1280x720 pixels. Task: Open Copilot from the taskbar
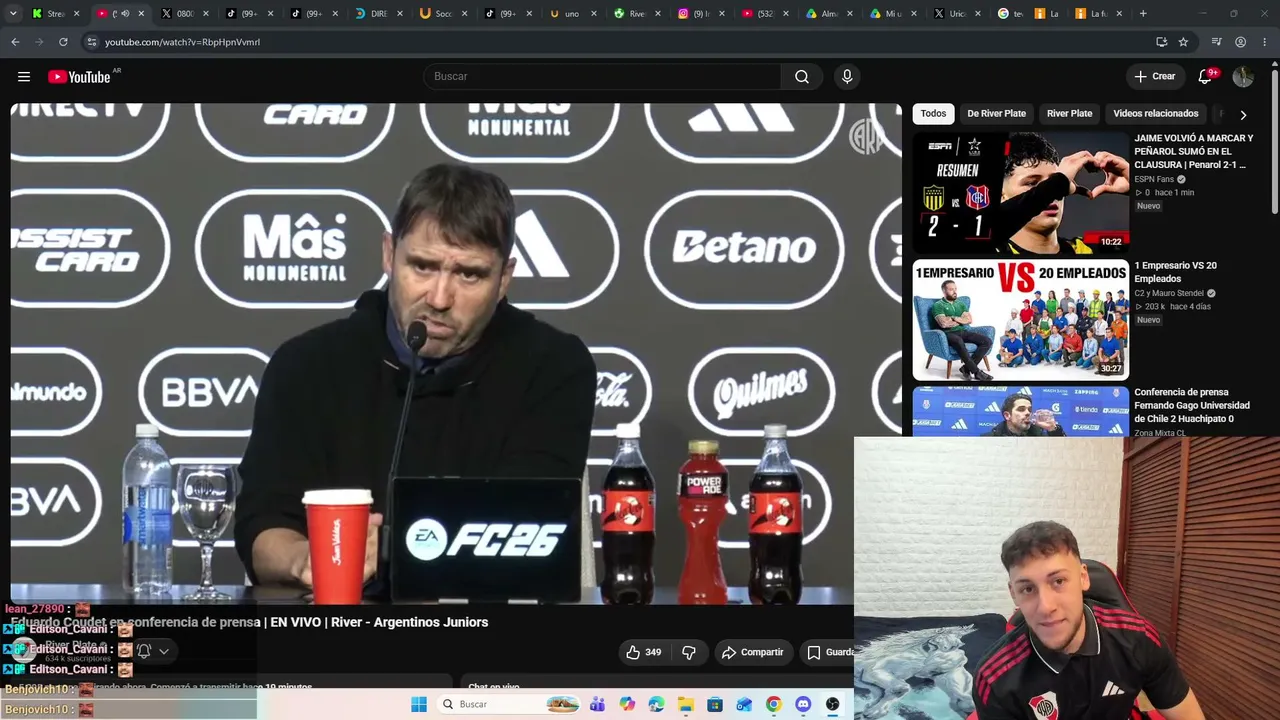tap(627, 704)
